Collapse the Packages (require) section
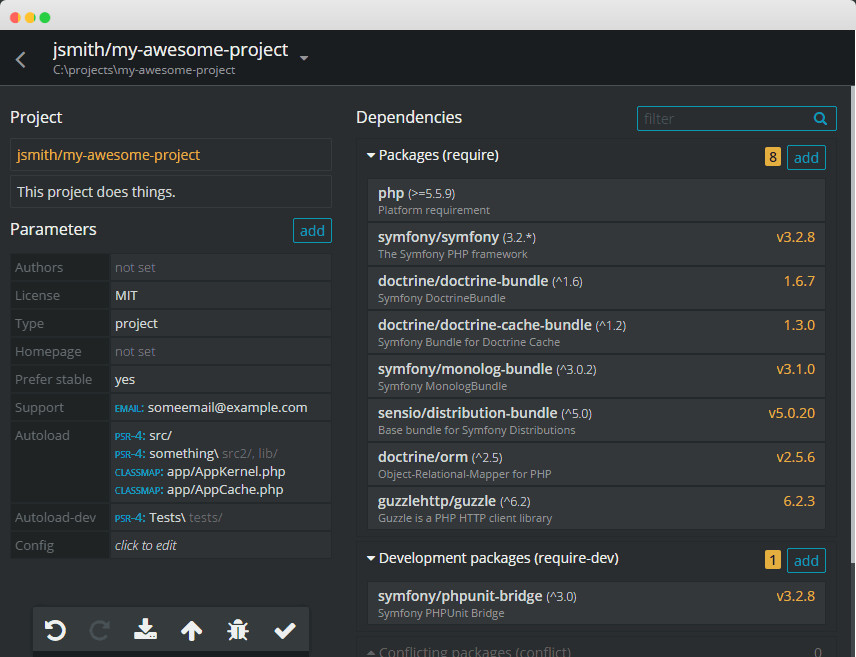The width and height of the screenshot is (856, 657). coord(371,156)
